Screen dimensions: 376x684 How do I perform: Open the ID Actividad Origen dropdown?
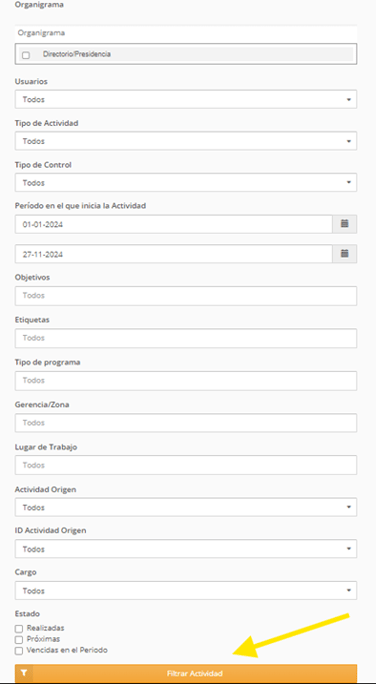coord(186,549)
